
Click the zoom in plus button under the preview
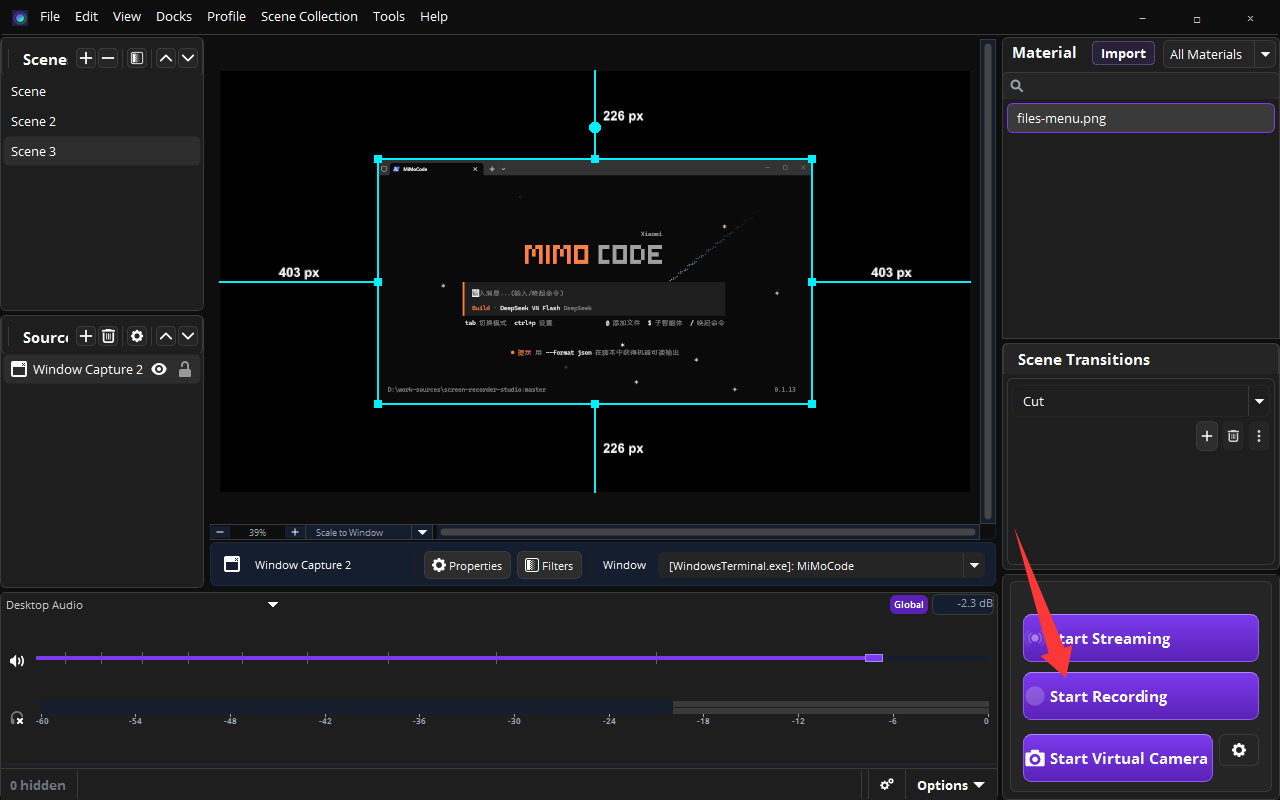pos(294,532)
